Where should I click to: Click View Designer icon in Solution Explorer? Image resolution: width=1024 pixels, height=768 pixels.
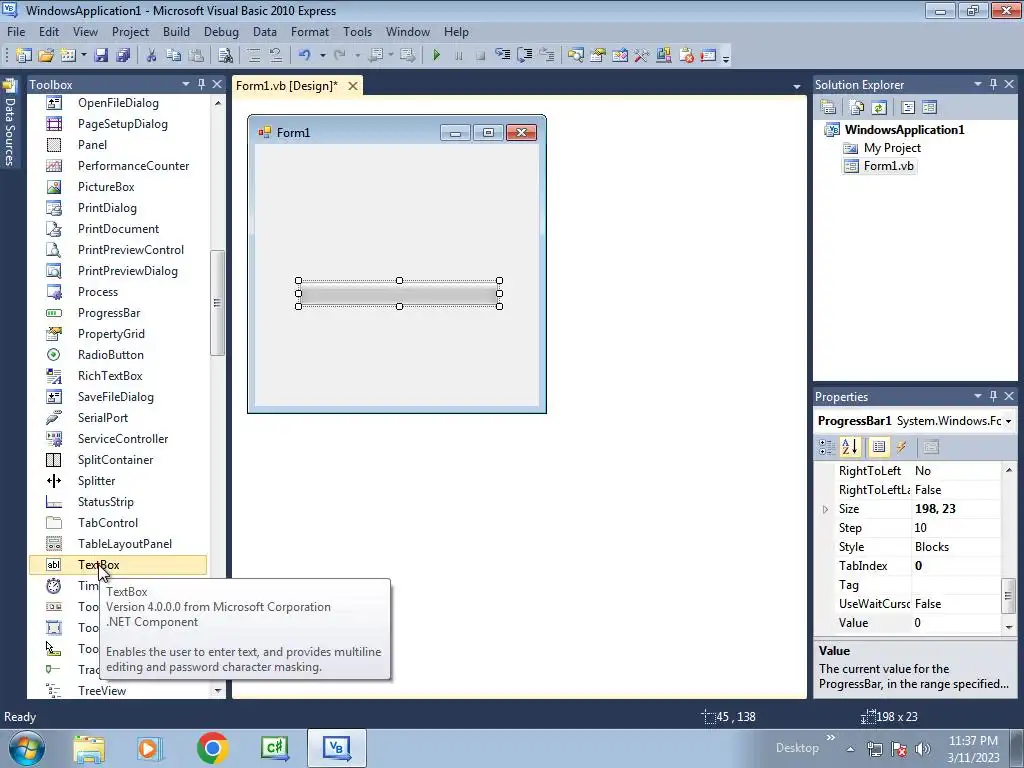(x=930, y=107)
